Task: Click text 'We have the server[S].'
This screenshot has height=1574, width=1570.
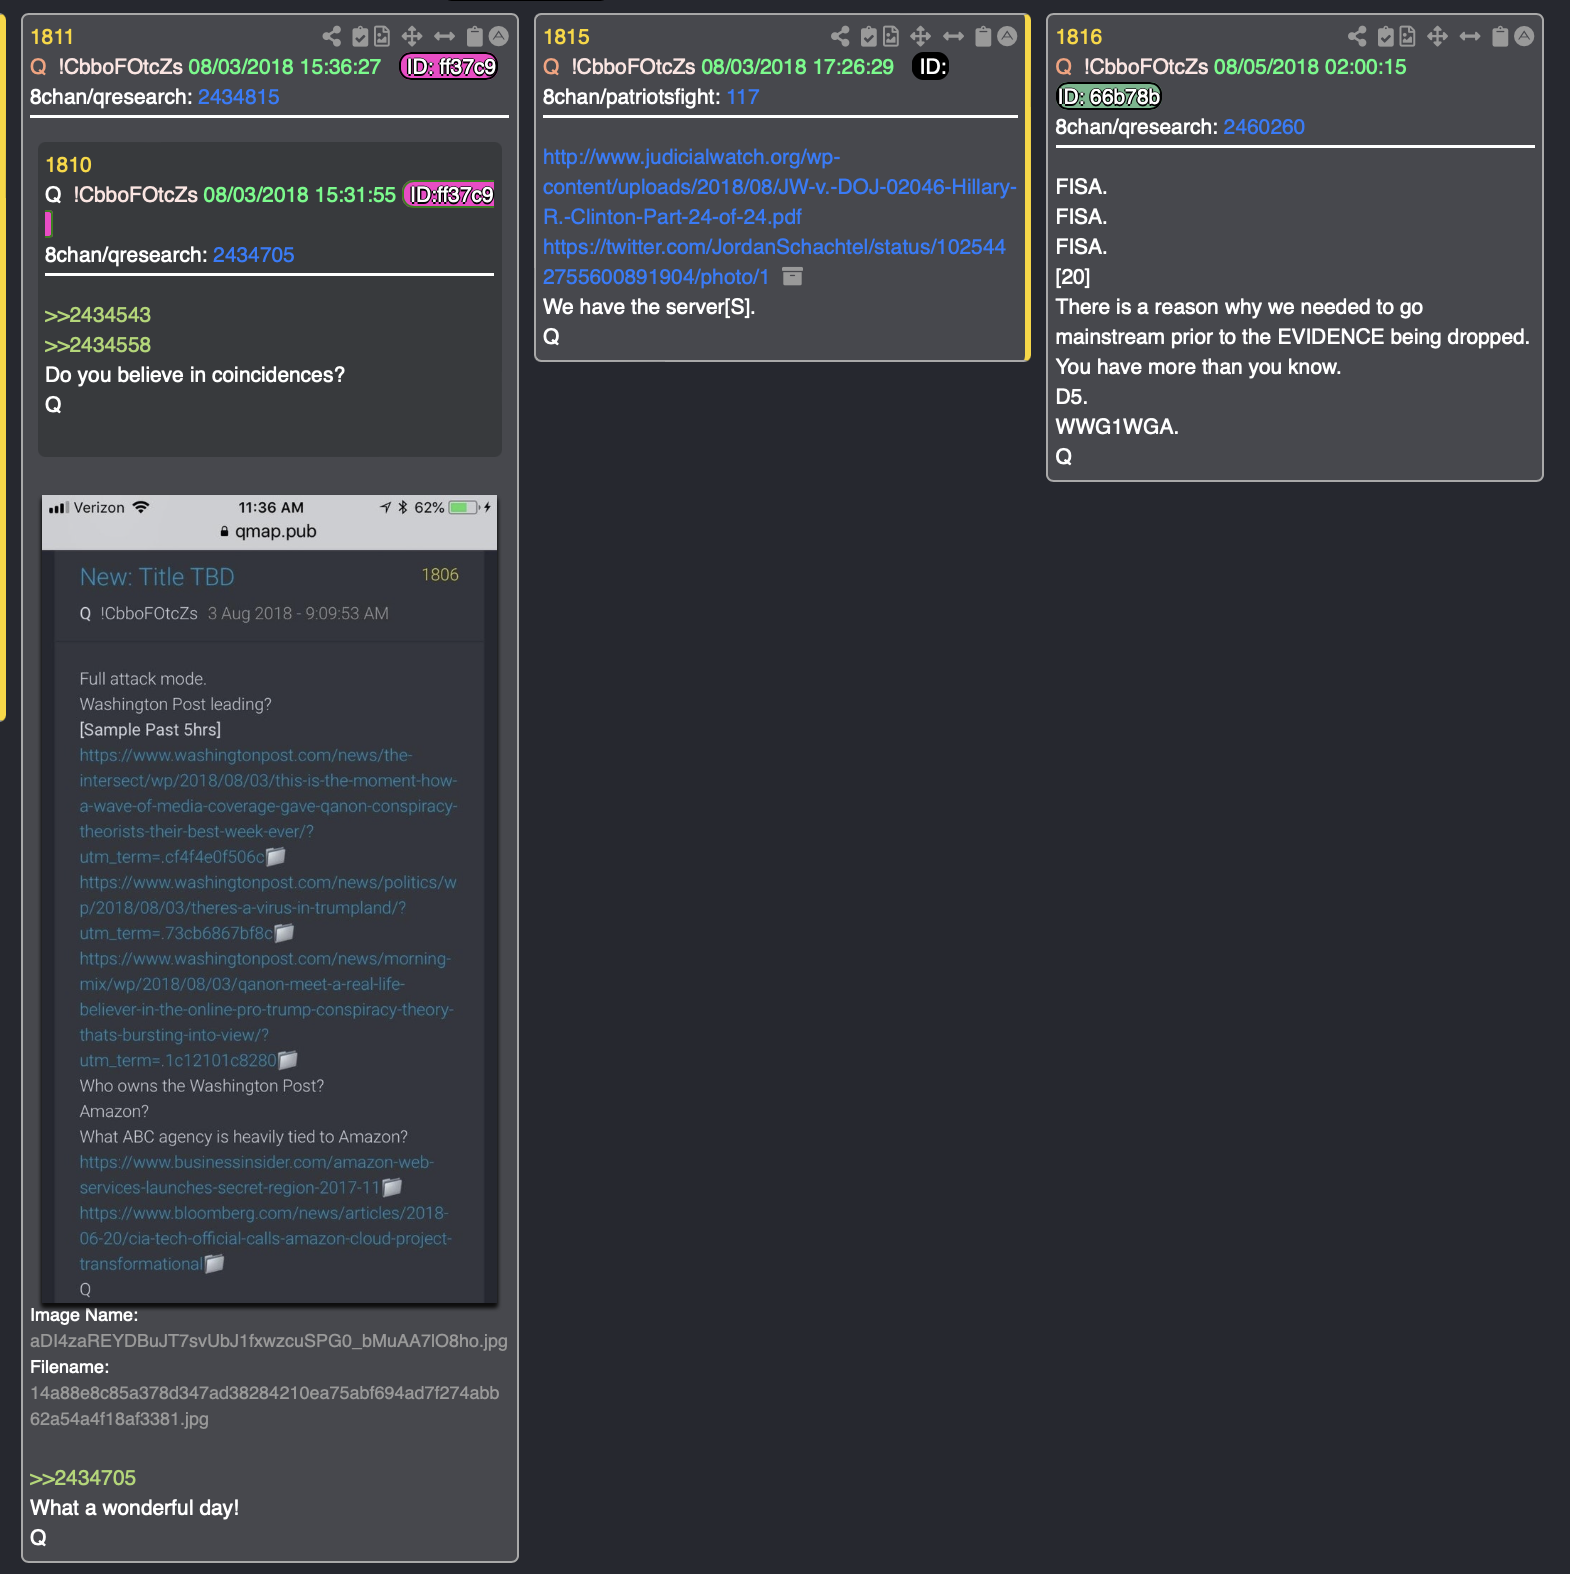Action: (x=649, y=307)
